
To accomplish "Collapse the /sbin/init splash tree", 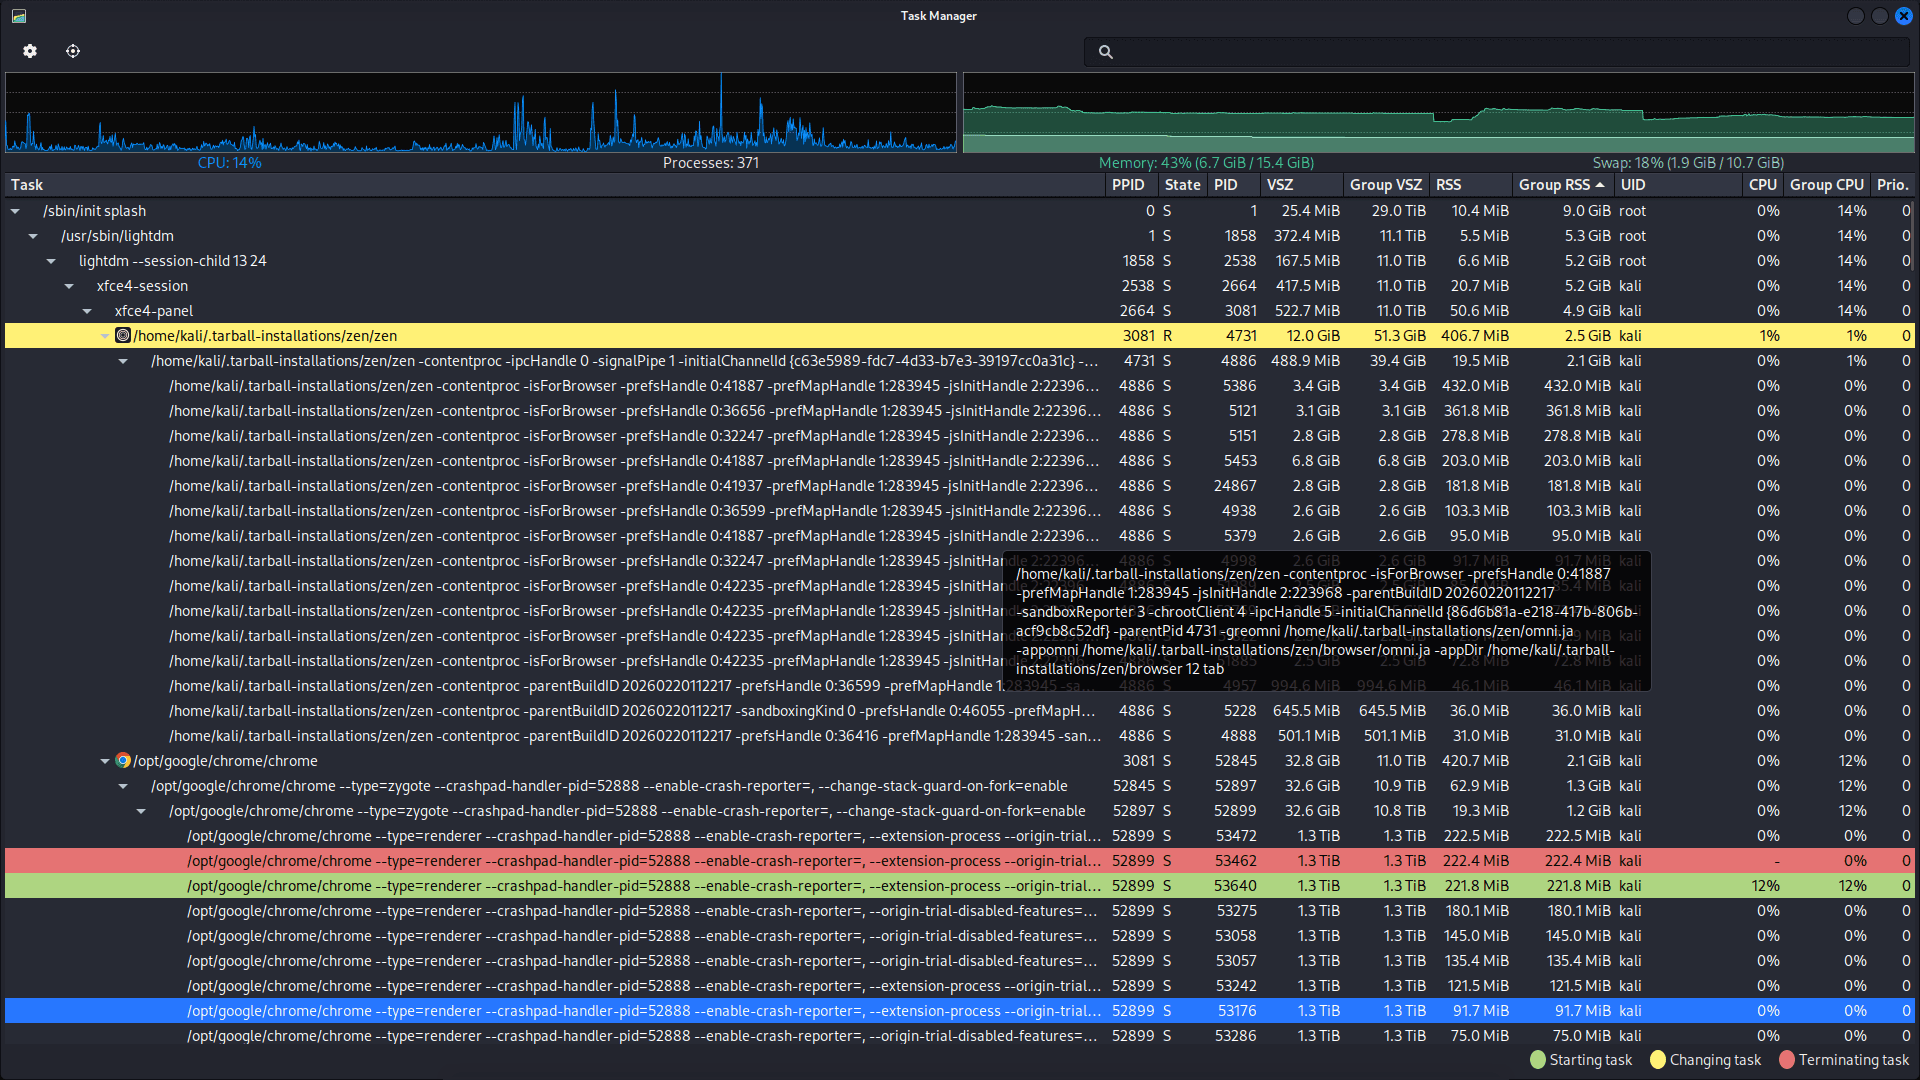I will (x=15, y=211).
